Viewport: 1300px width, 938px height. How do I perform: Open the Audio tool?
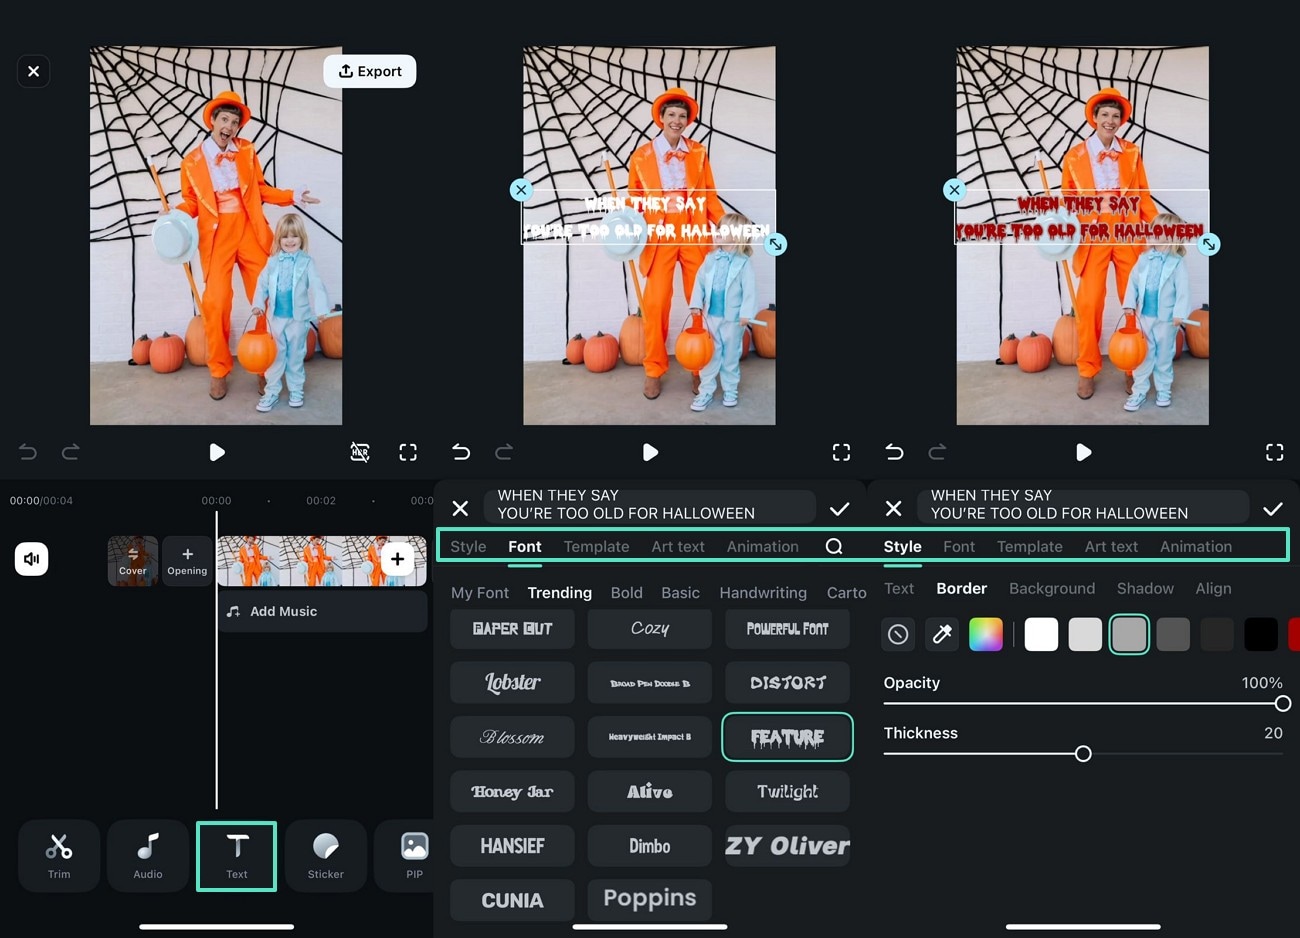(x=148, y=855)
